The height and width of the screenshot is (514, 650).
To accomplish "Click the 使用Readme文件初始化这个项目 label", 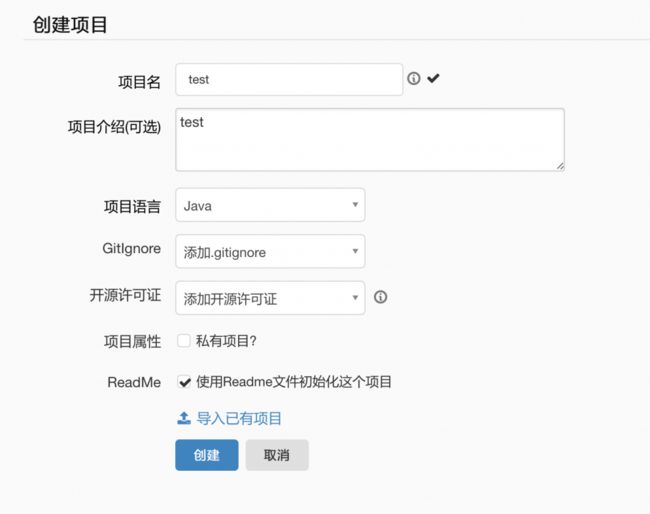I will pos(293,382).
